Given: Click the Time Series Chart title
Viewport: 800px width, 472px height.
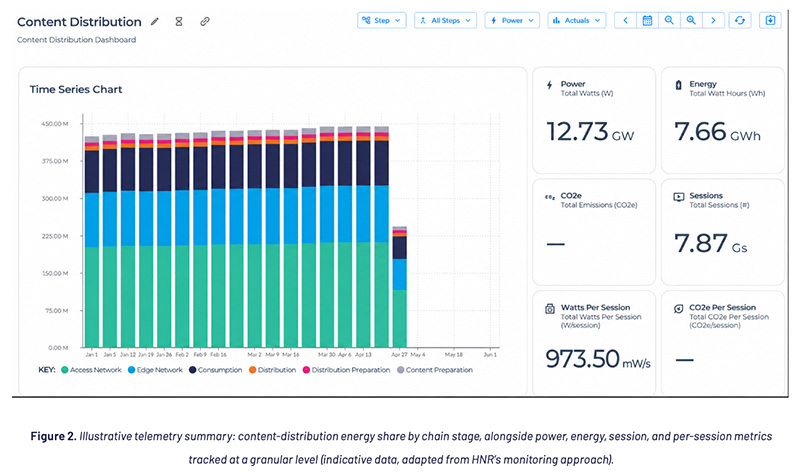Looking at the screenshot, I should click(76, 89).
